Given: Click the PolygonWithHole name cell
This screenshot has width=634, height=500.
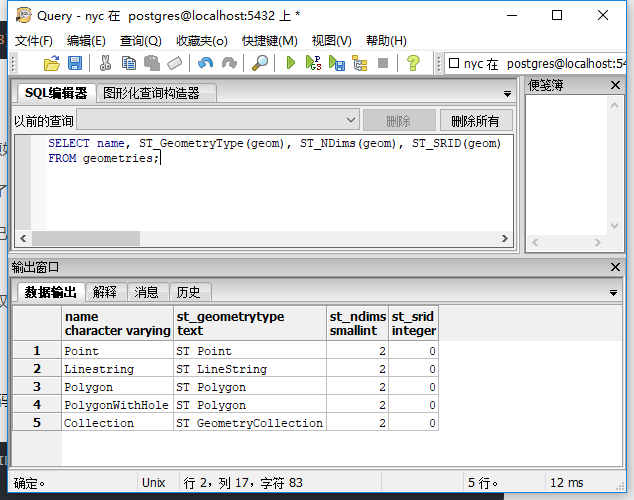Looking at the screenshot, I should (x=118, y=405).
